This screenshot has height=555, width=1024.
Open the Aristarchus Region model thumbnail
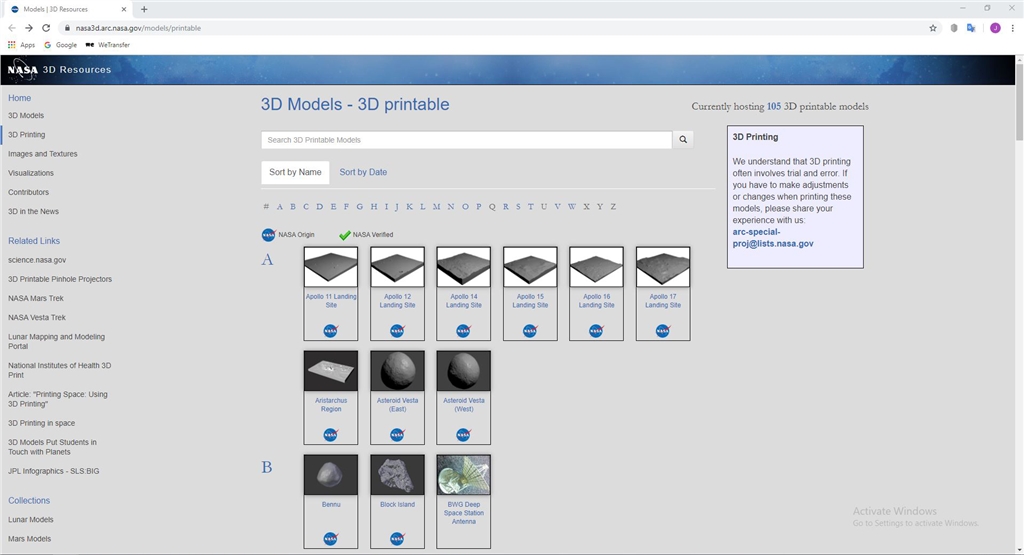330,371
